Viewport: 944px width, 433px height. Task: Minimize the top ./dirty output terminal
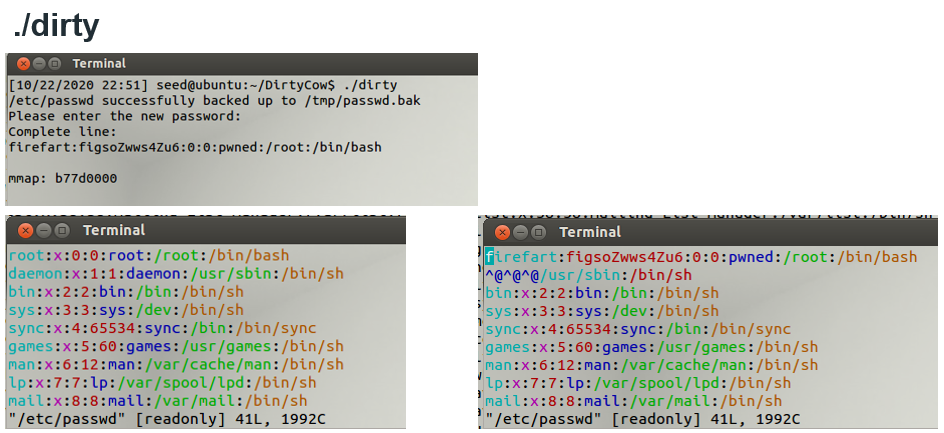[39, 63]
